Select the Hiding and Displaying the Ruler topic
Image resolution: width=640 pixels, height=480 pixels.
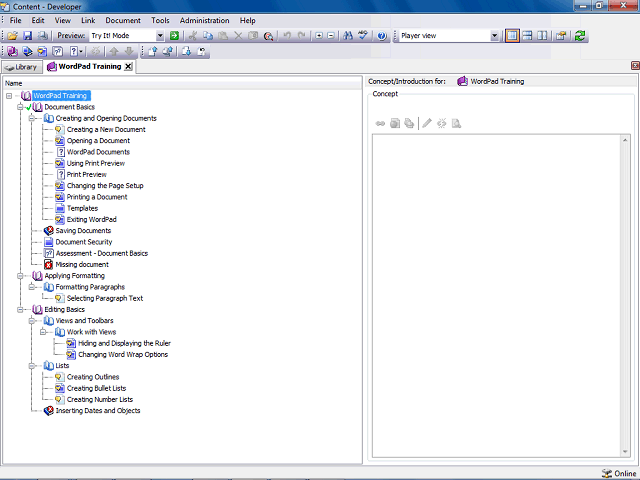pos(124,343)
